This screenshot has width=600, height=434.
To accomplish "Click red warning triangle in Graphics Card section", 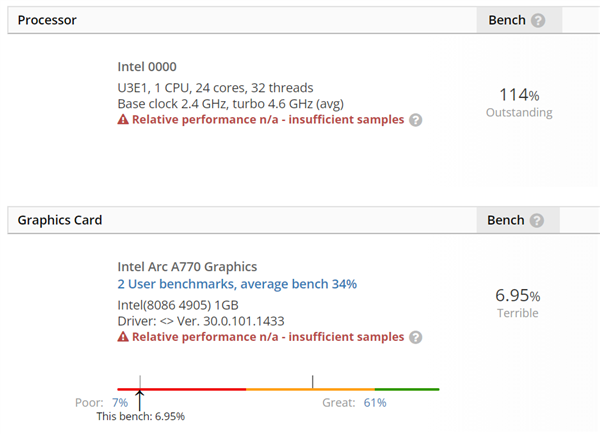I will coord(123,337).
